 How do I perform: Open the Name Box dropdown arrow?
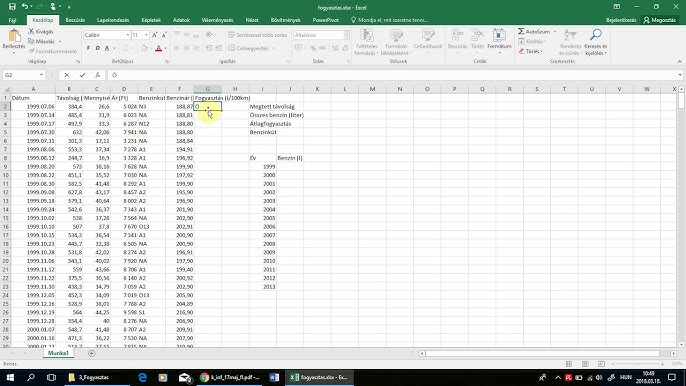tap(41, 75)
